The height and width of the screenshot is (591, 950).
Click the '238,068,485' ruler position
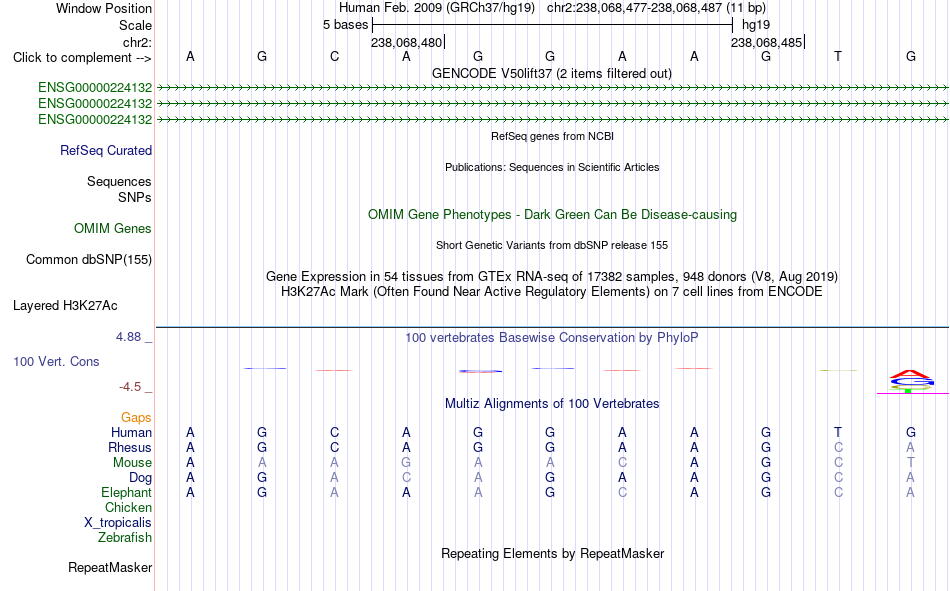point(766,42)
